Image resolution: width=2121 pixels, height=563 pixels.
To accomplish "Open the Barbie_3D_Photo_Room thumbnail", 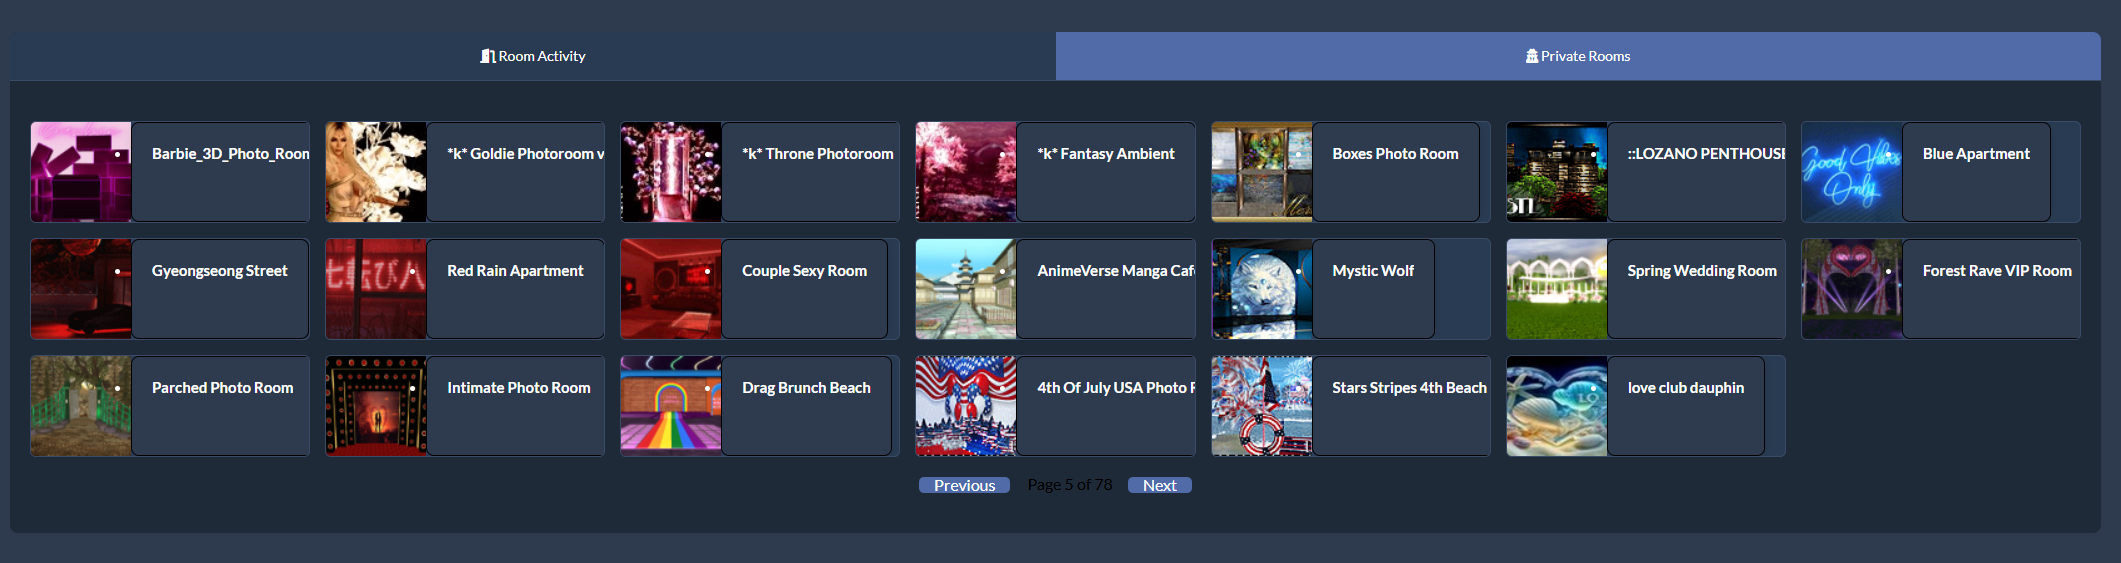I will [x=81, y=172].
